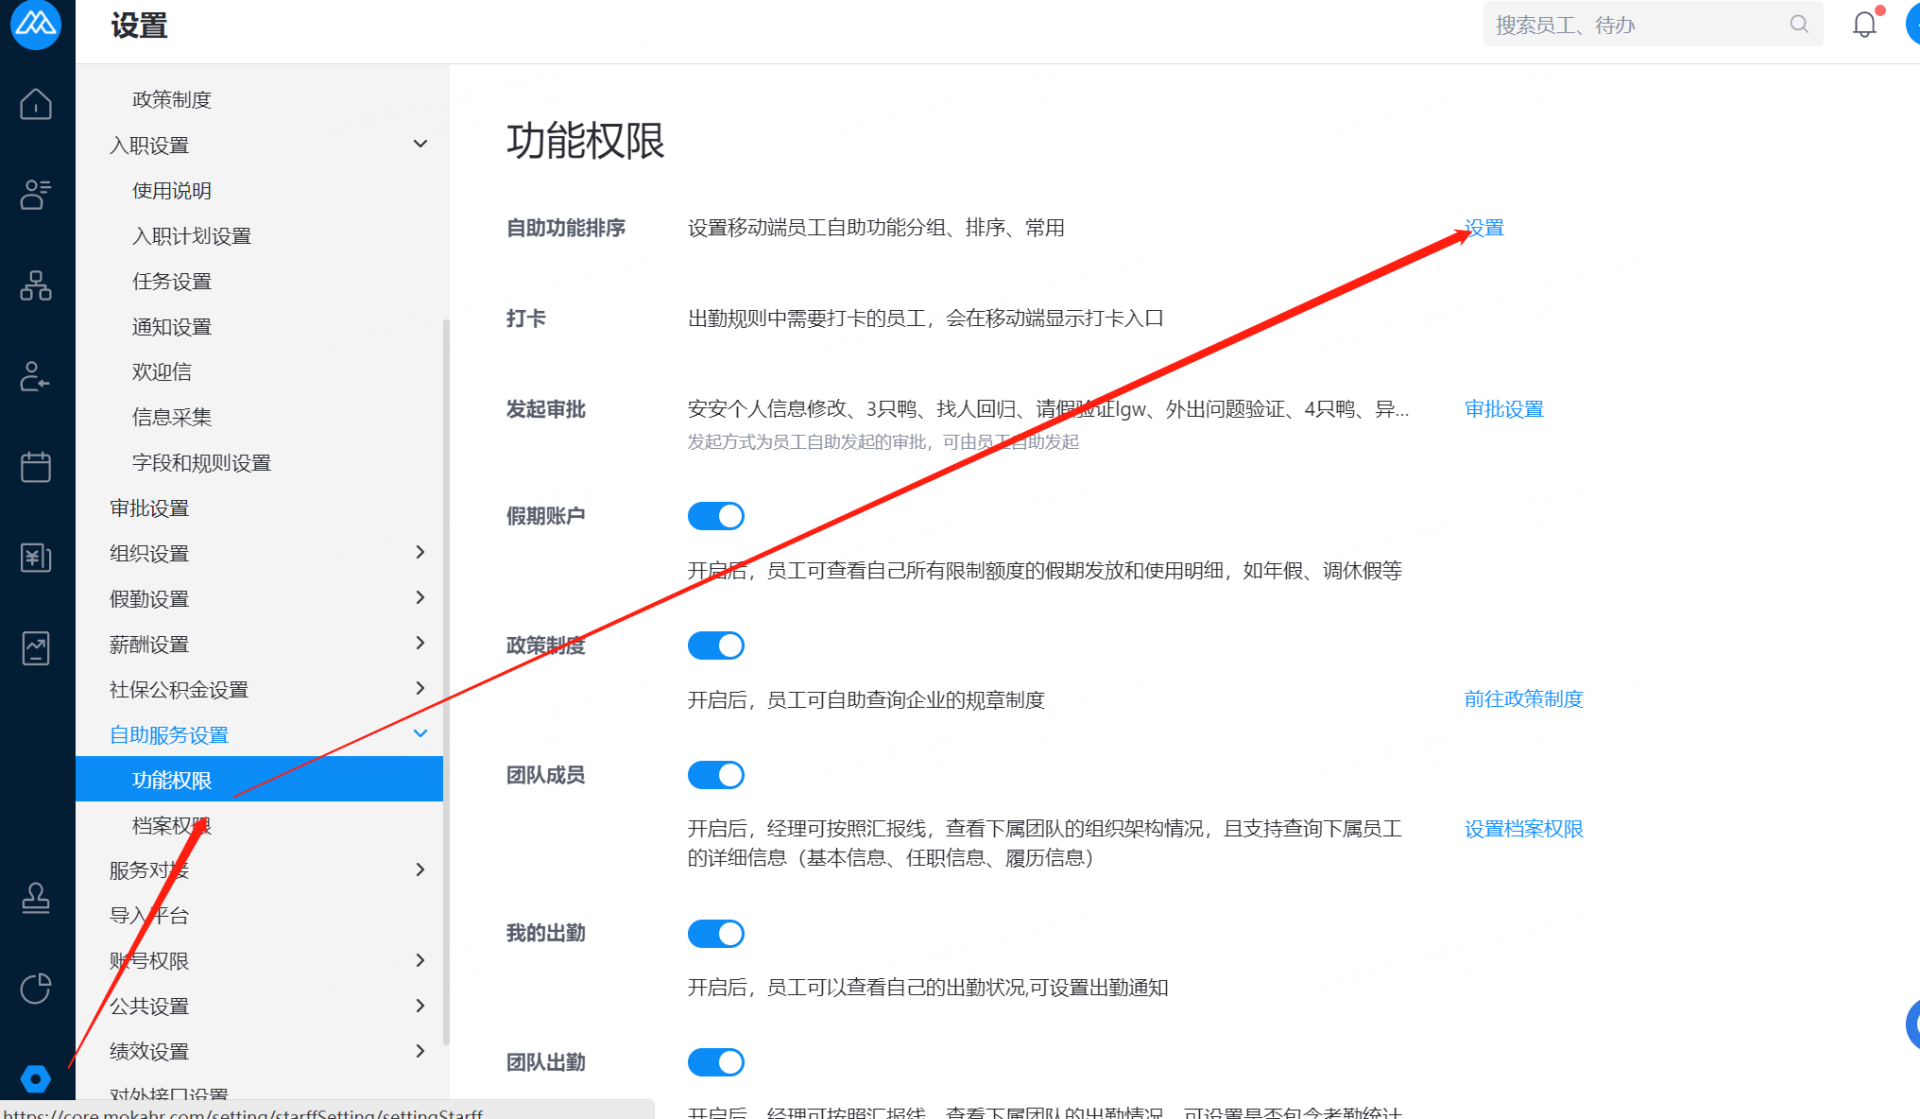Expand the 服务对接 chevron
The image size is (1920, 1119).
420,870
